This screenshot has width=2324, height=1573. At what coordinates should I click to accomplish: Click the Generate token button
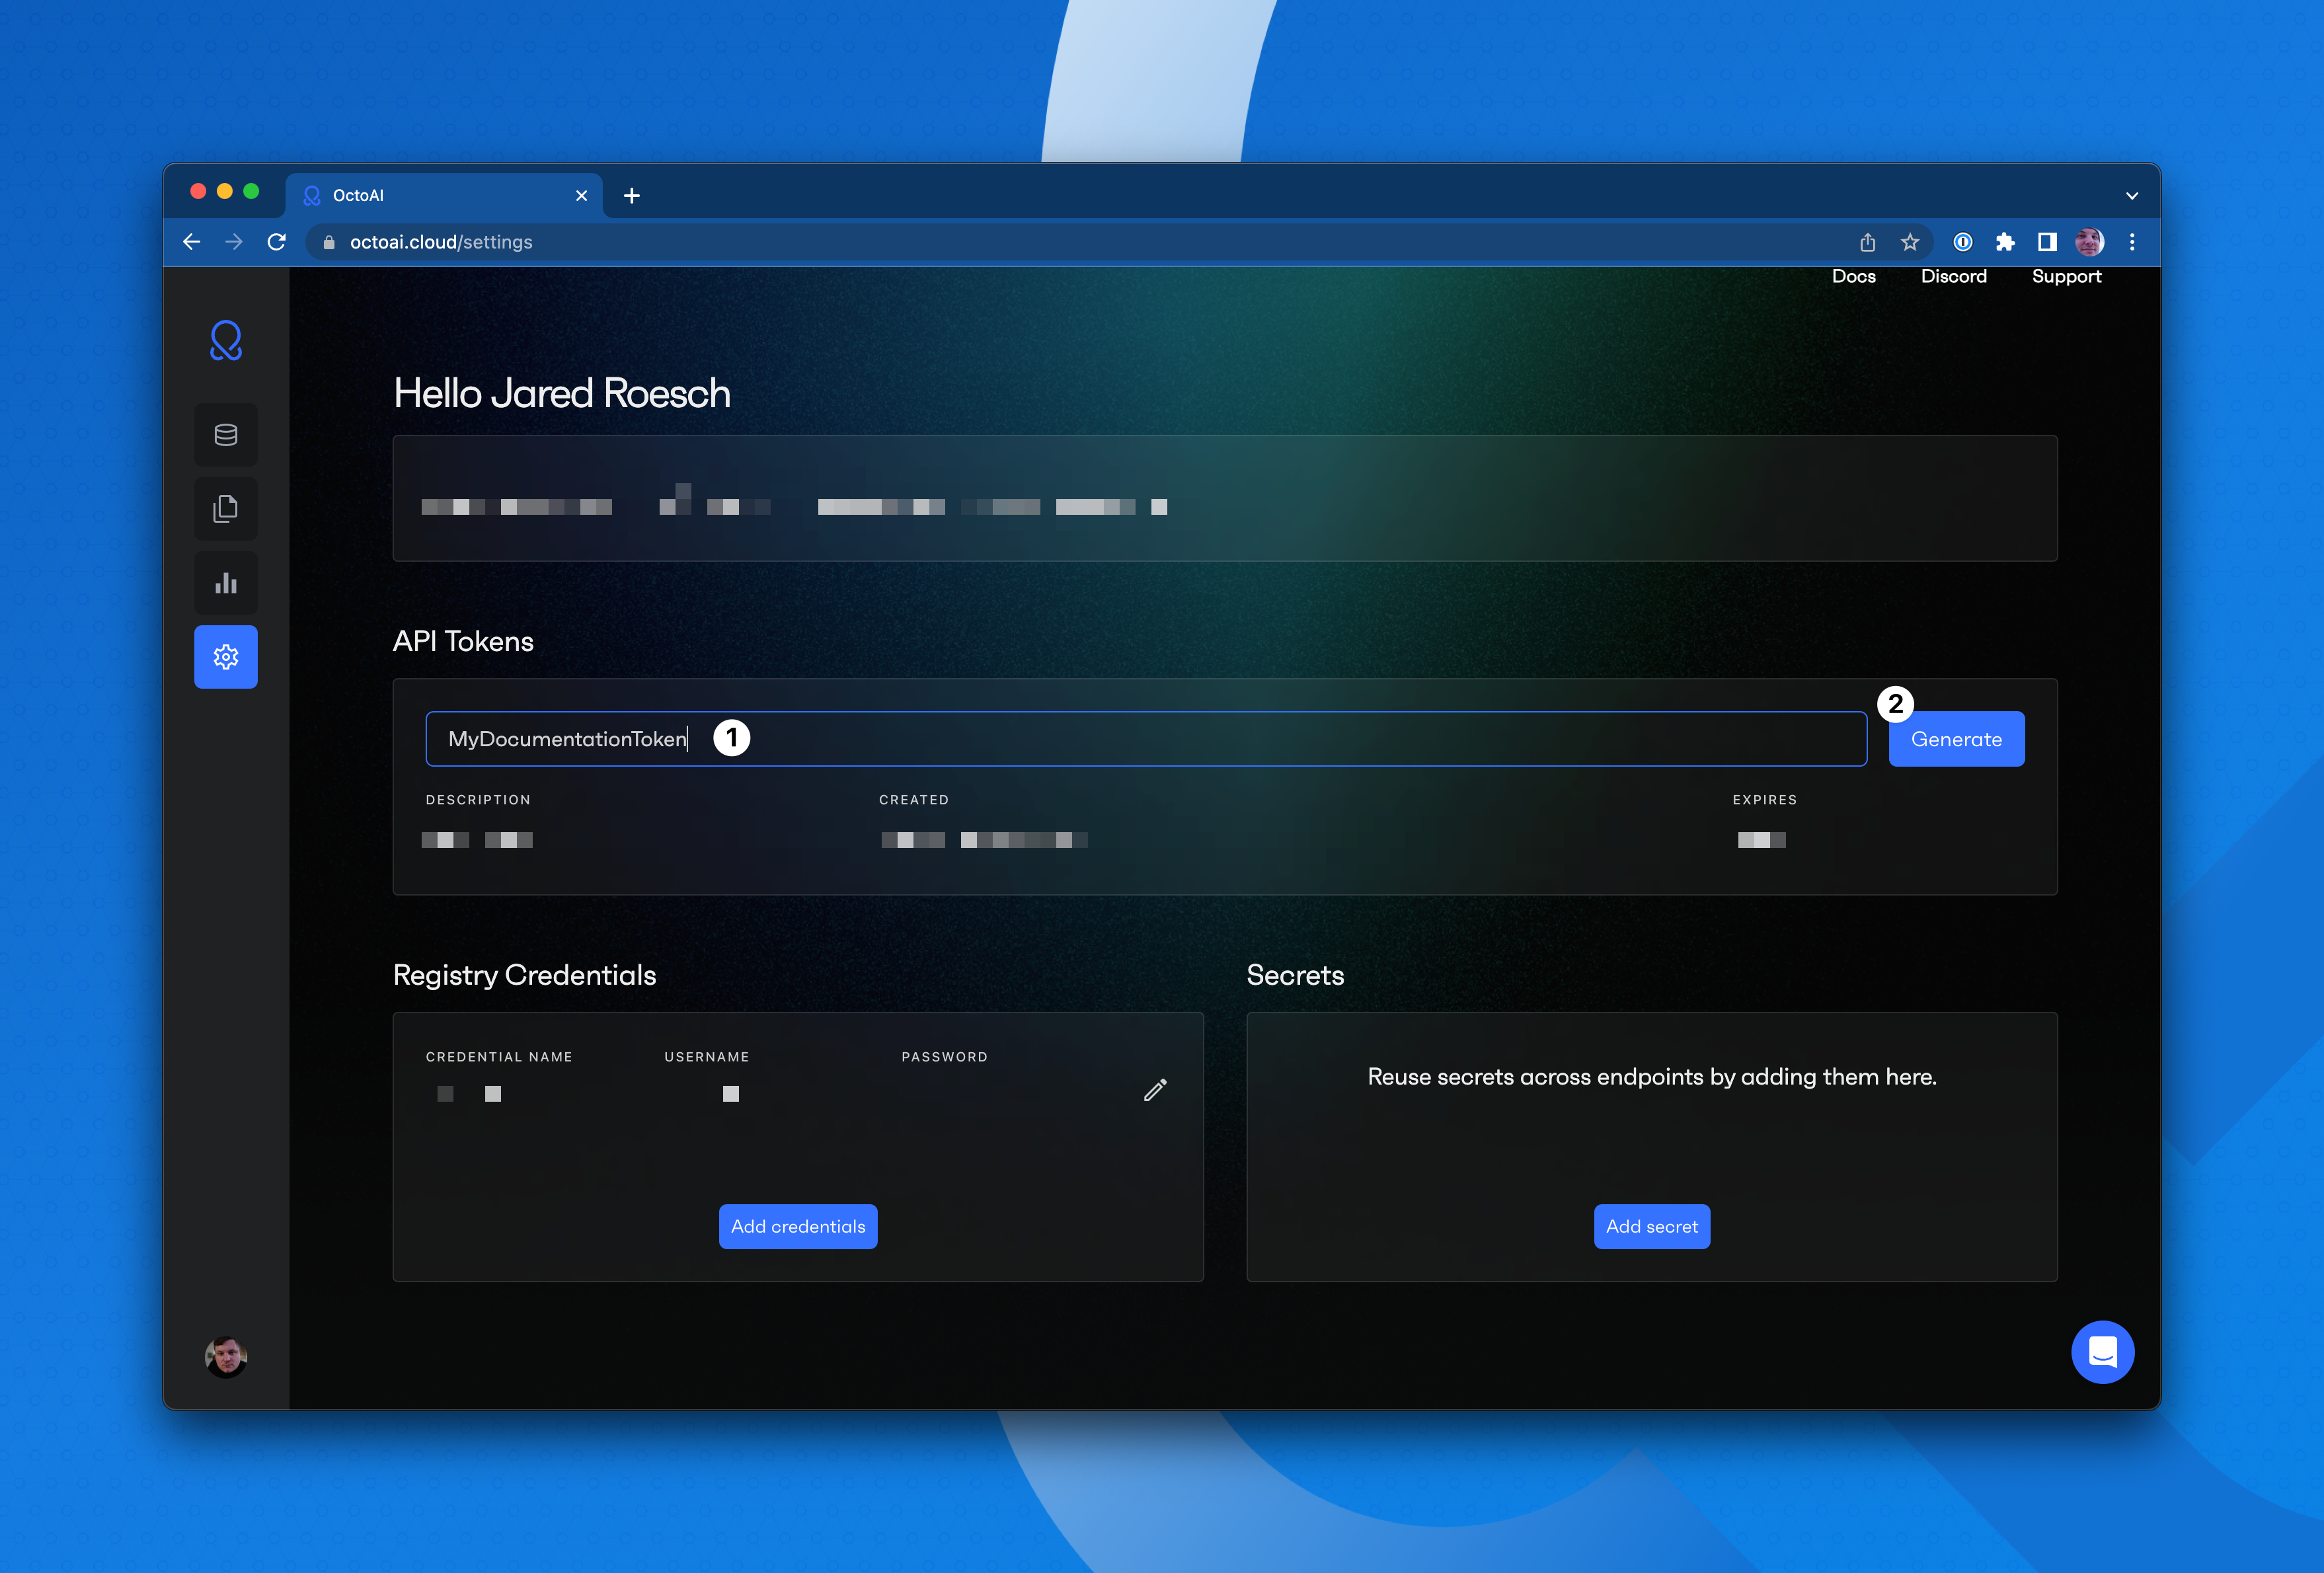1956,739
